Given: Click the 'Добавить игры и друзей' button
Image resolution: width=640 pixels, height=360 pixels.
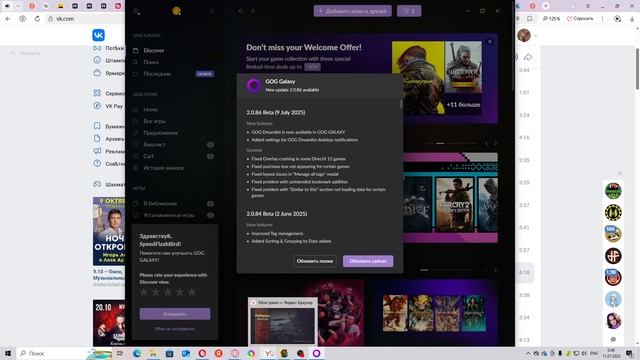Looking at the screenshot, I should click(x=353, y=11).
